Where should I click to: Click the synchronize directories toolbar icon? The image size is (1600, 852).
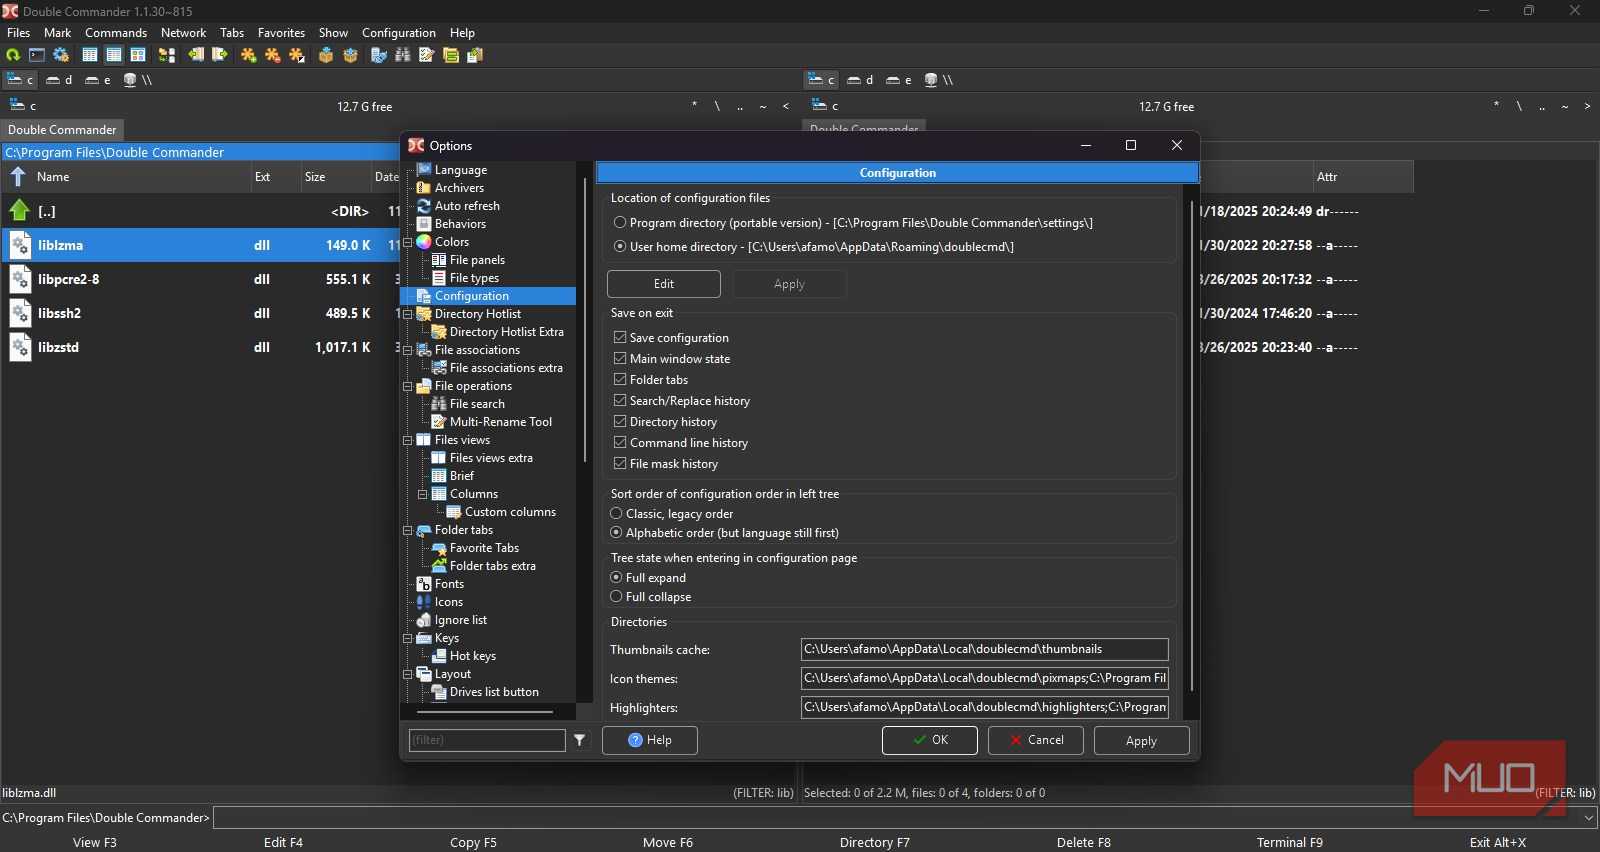pyautogui.click(x=451, y=55)
